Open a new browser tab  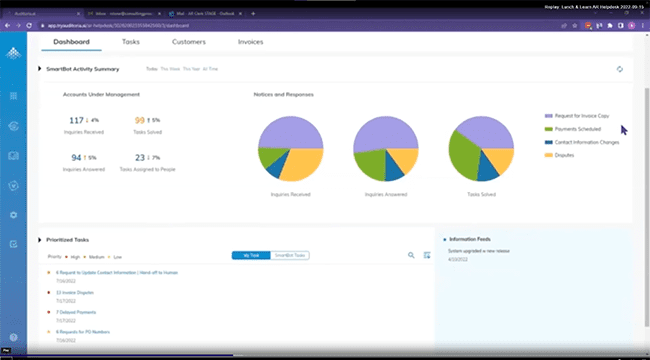(x=253, y=13)
